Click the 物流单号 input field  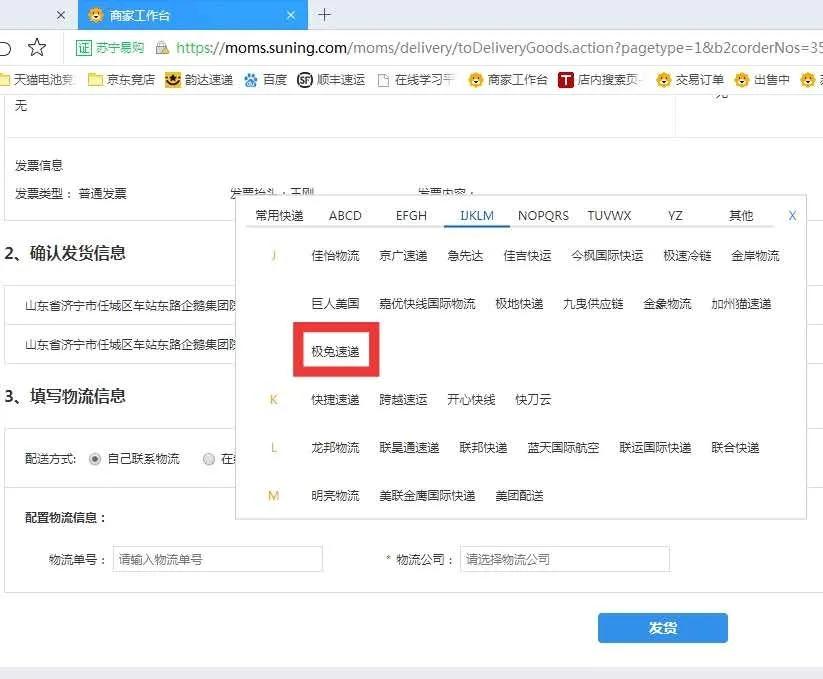[x=217, y=559]
